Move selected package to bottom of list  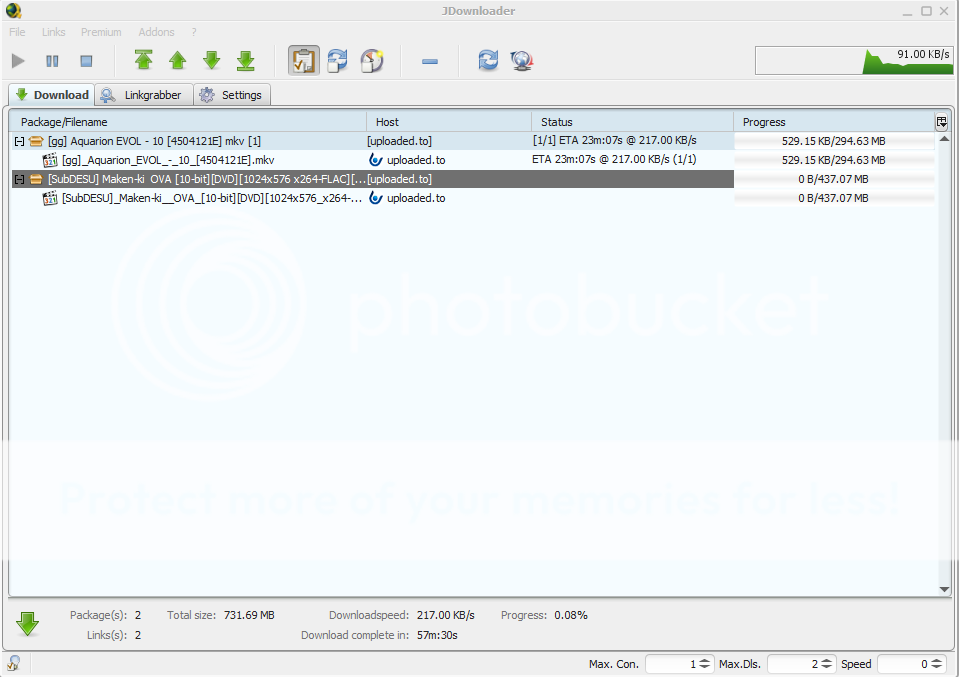click(x=246, y=61)
